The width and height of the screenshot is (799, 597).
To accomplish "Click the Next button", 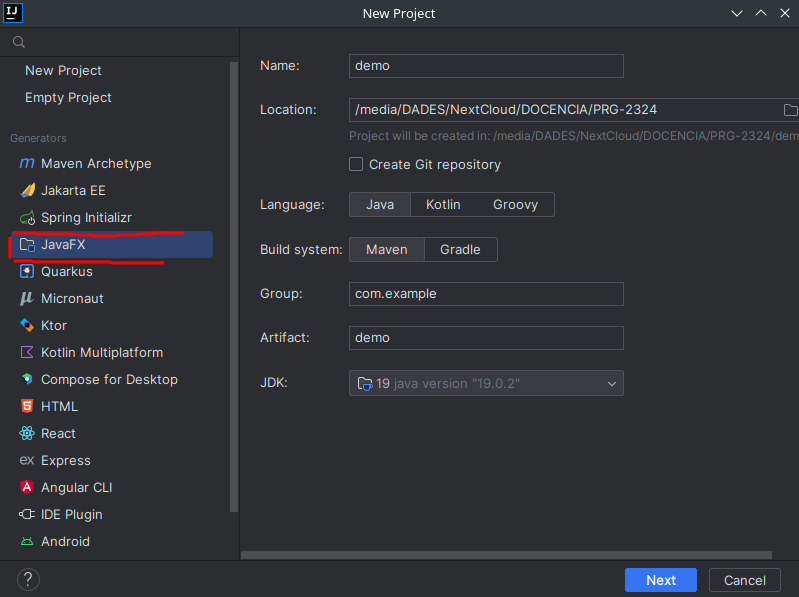I will tap(661, 580).
